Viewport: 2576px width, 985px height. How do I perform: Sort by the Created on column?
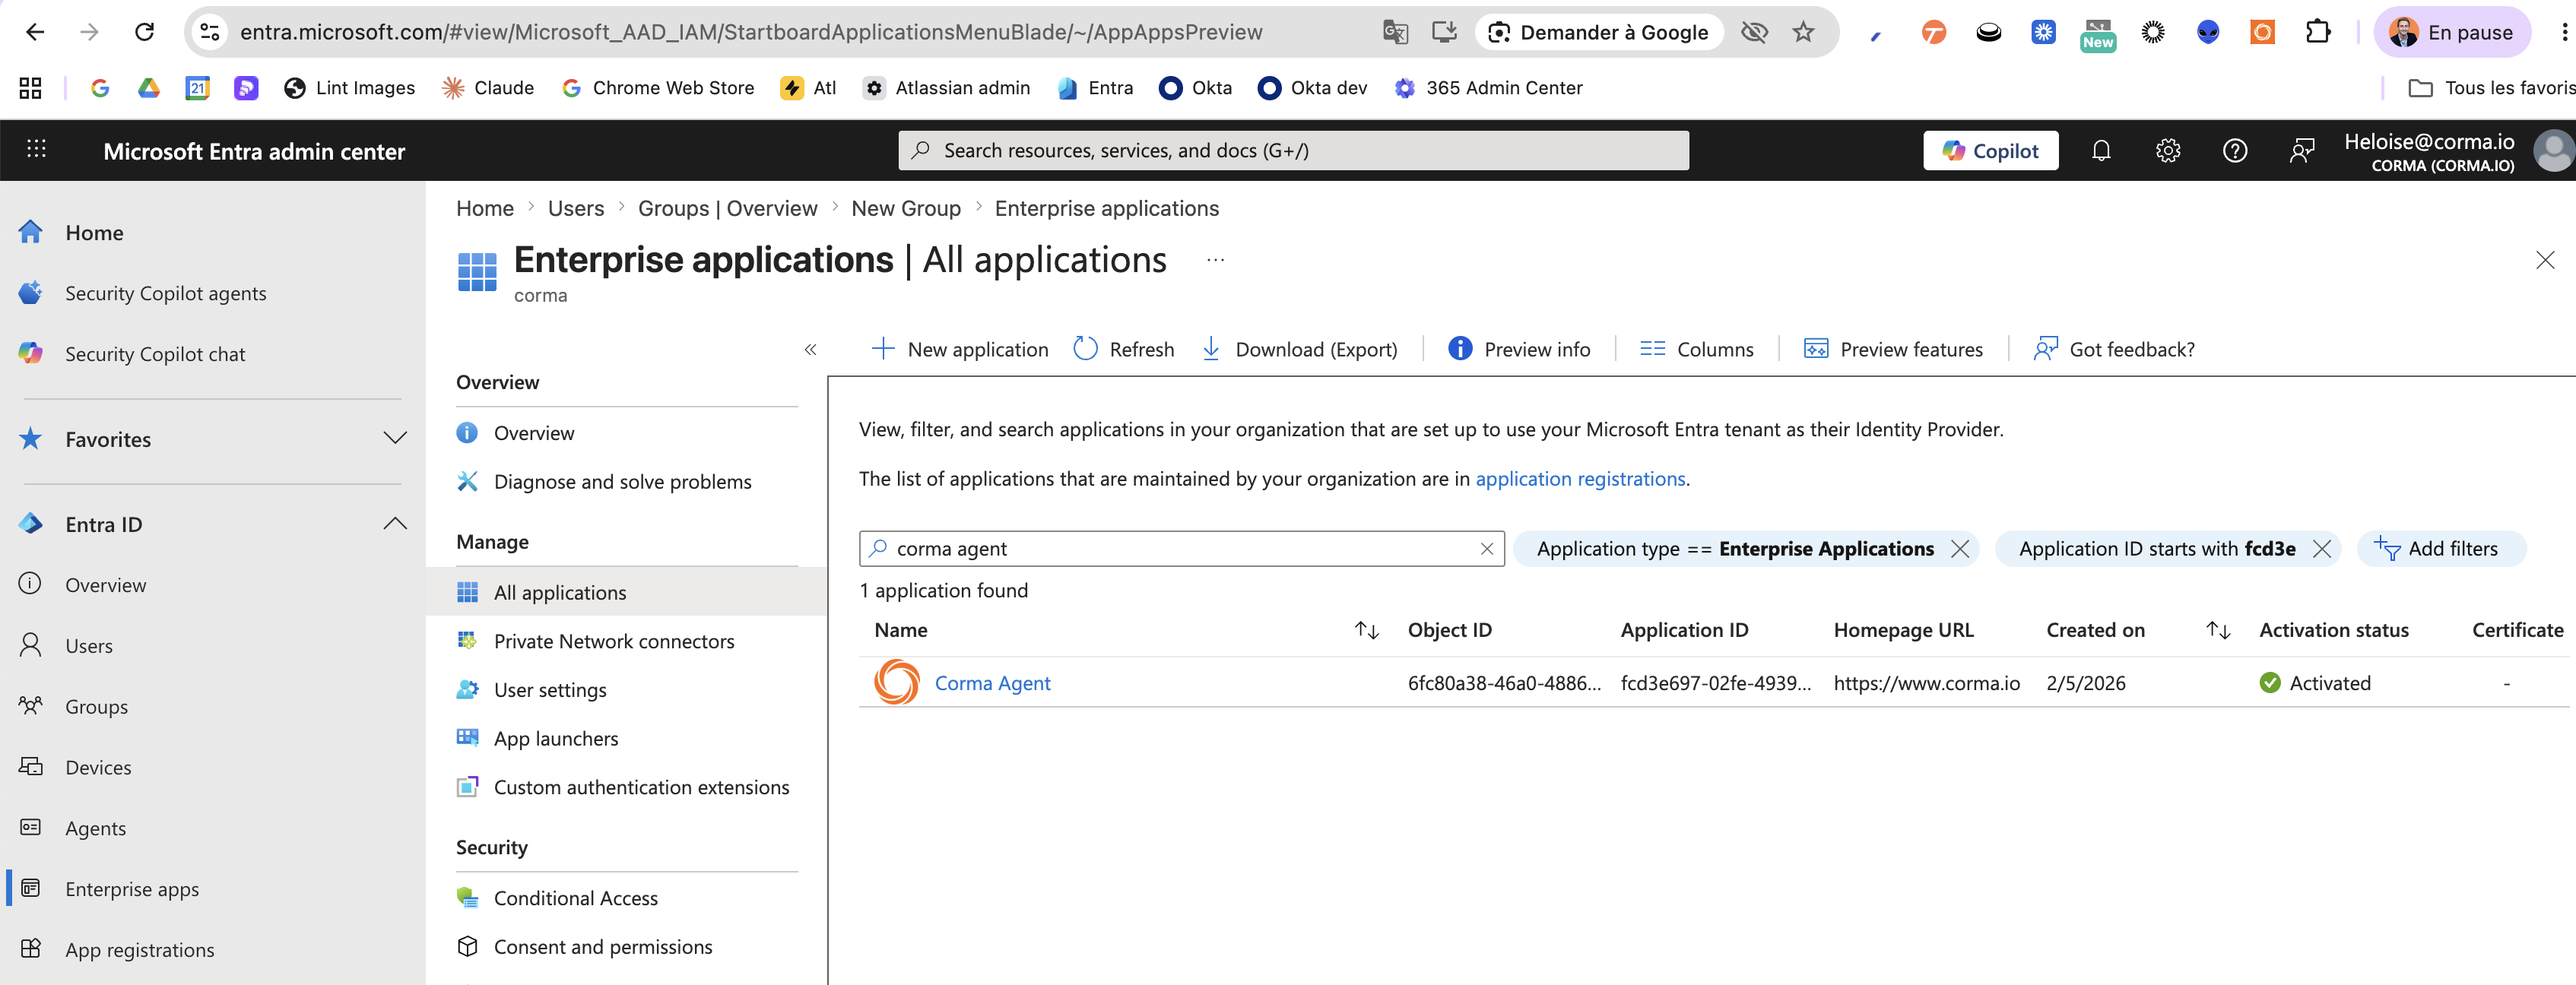2218,631
